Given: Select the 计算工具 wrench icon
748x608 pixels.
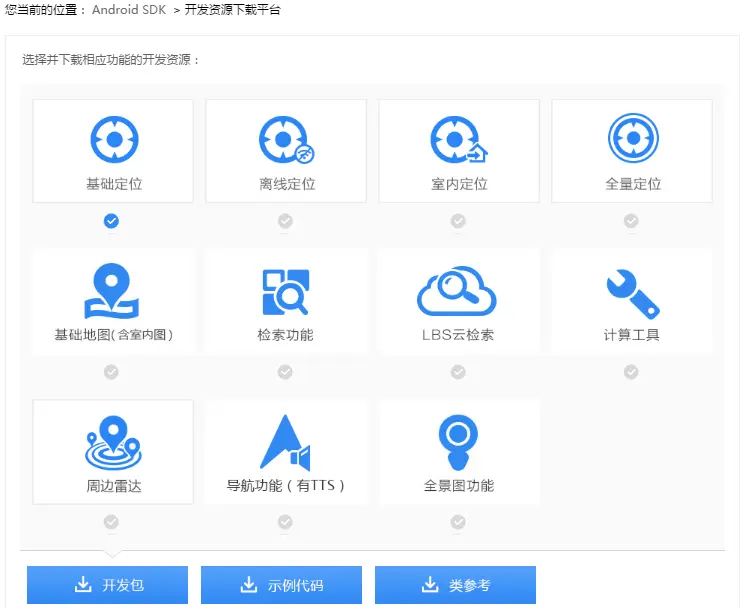Looking at the screenshot, I should tap(633, 294).
